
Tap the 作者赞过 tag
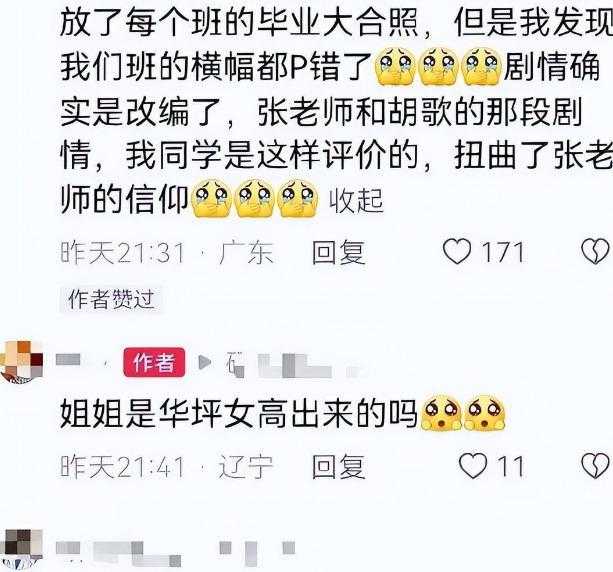pos(111,299)
